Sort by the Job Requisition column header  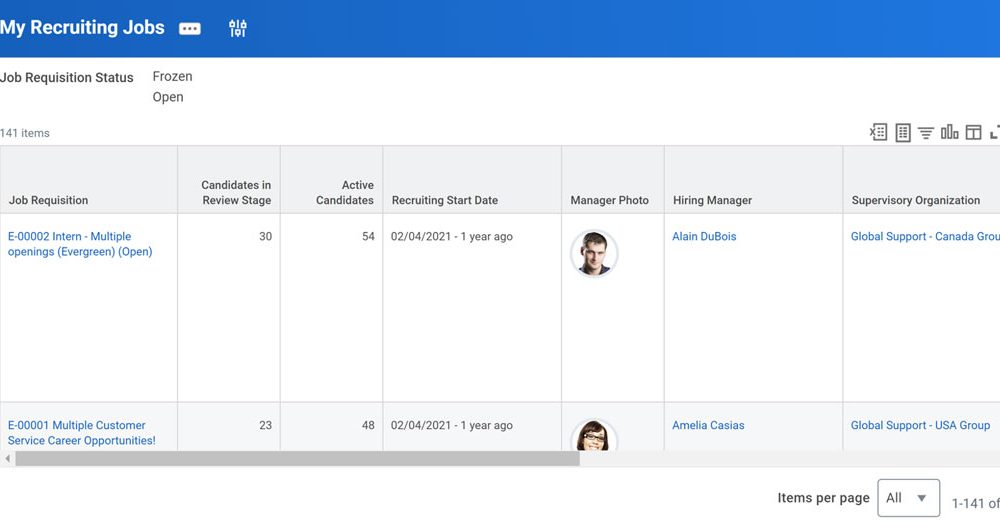click(x=49, y=200)
